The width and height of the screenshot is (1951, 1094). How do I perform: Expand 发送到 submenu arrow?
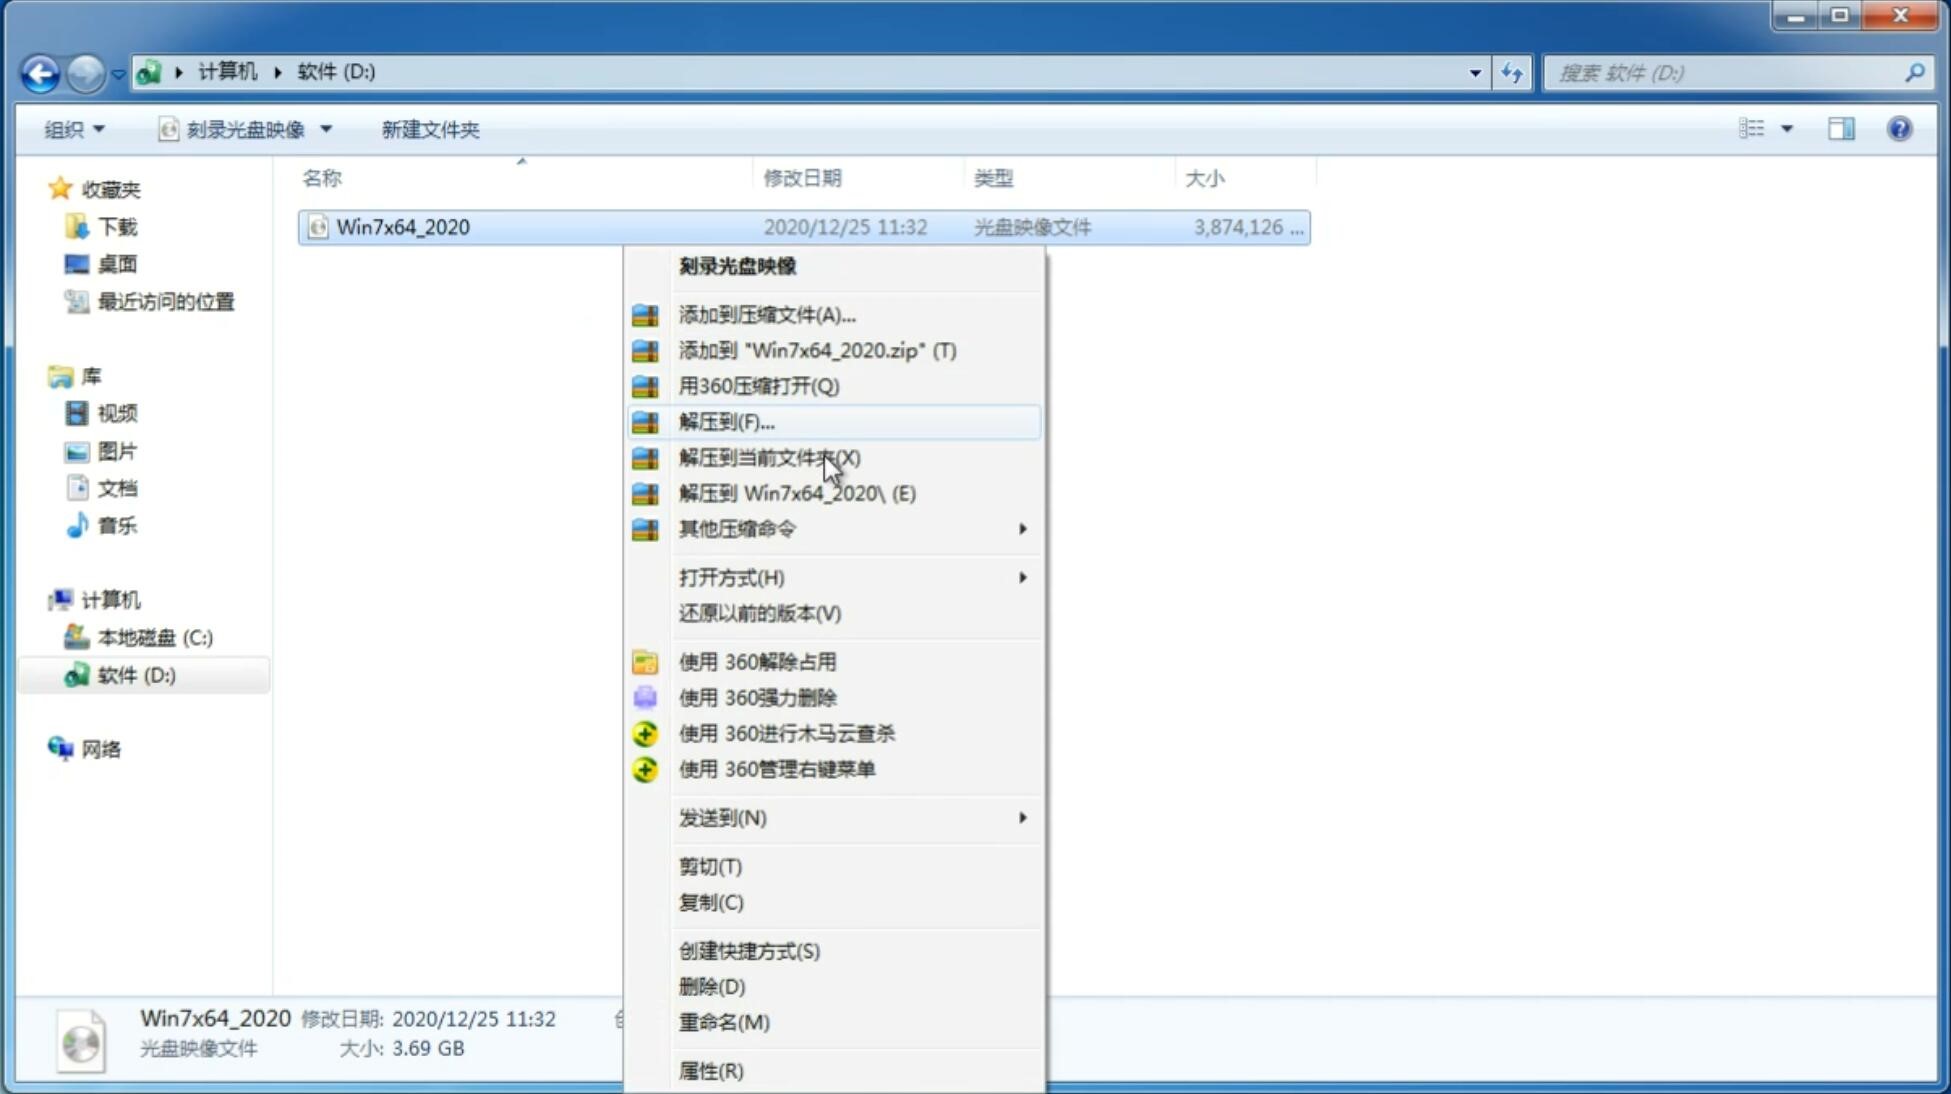coord(1021,818)
